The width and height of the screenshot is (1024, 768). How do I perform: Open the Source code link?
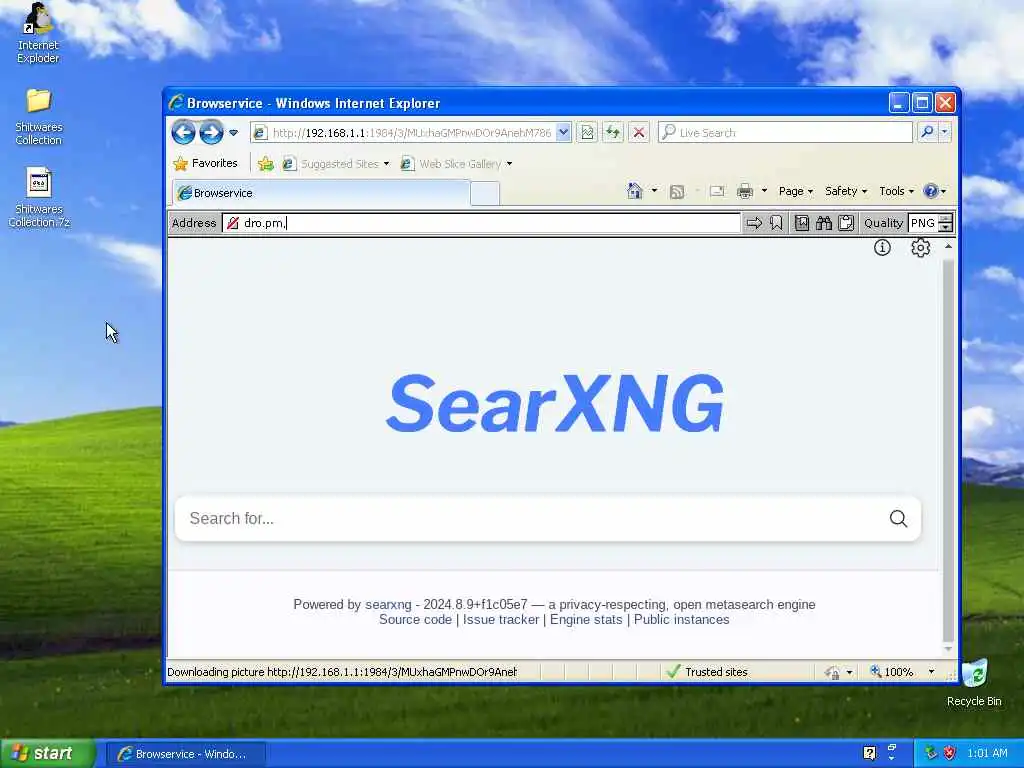(x=415, y=620)
